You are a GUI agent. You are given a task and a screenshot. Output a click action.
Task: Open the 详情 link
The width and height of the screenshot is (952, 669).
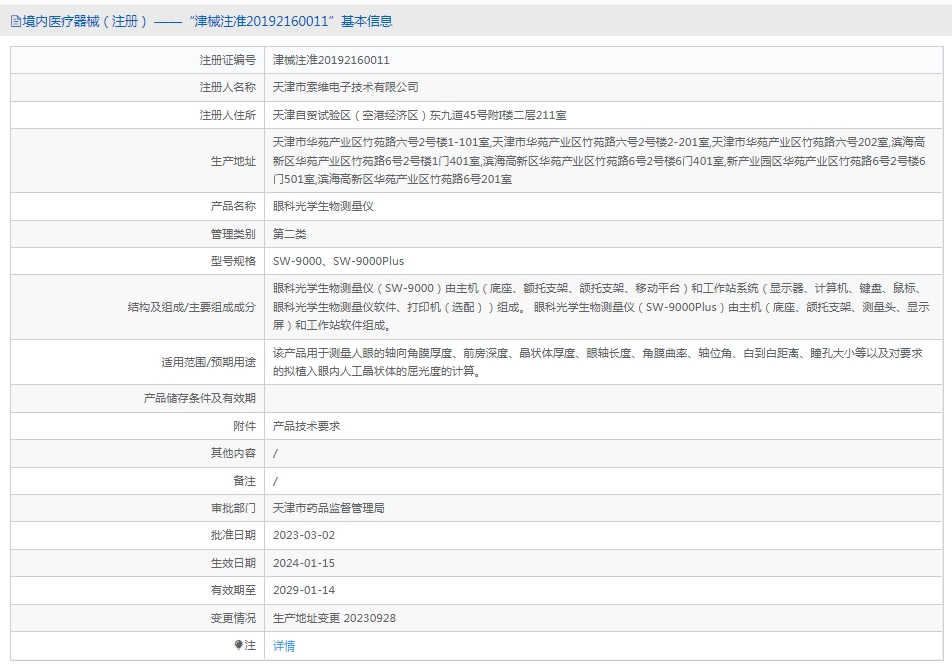click(284, 646)
